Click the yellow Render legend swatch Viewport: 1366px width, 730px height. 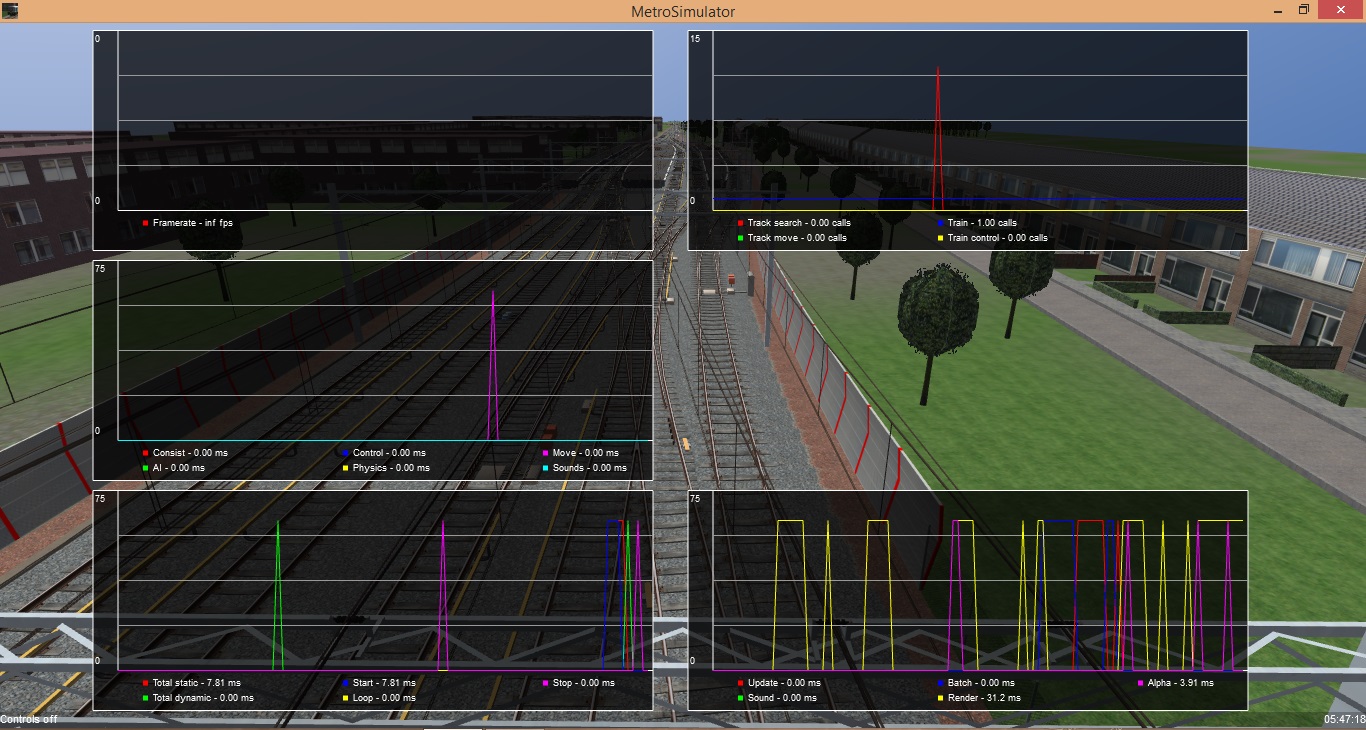941,698
